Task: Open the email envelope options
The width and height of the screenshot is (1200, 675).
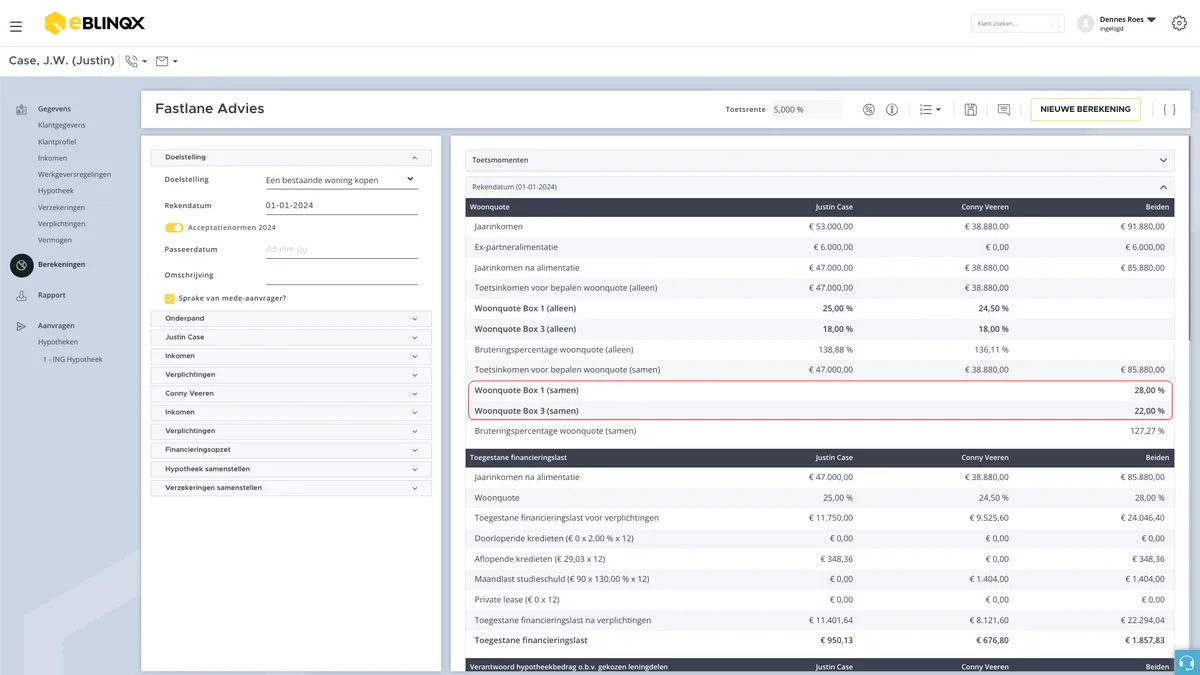Action: click(167, 62)
